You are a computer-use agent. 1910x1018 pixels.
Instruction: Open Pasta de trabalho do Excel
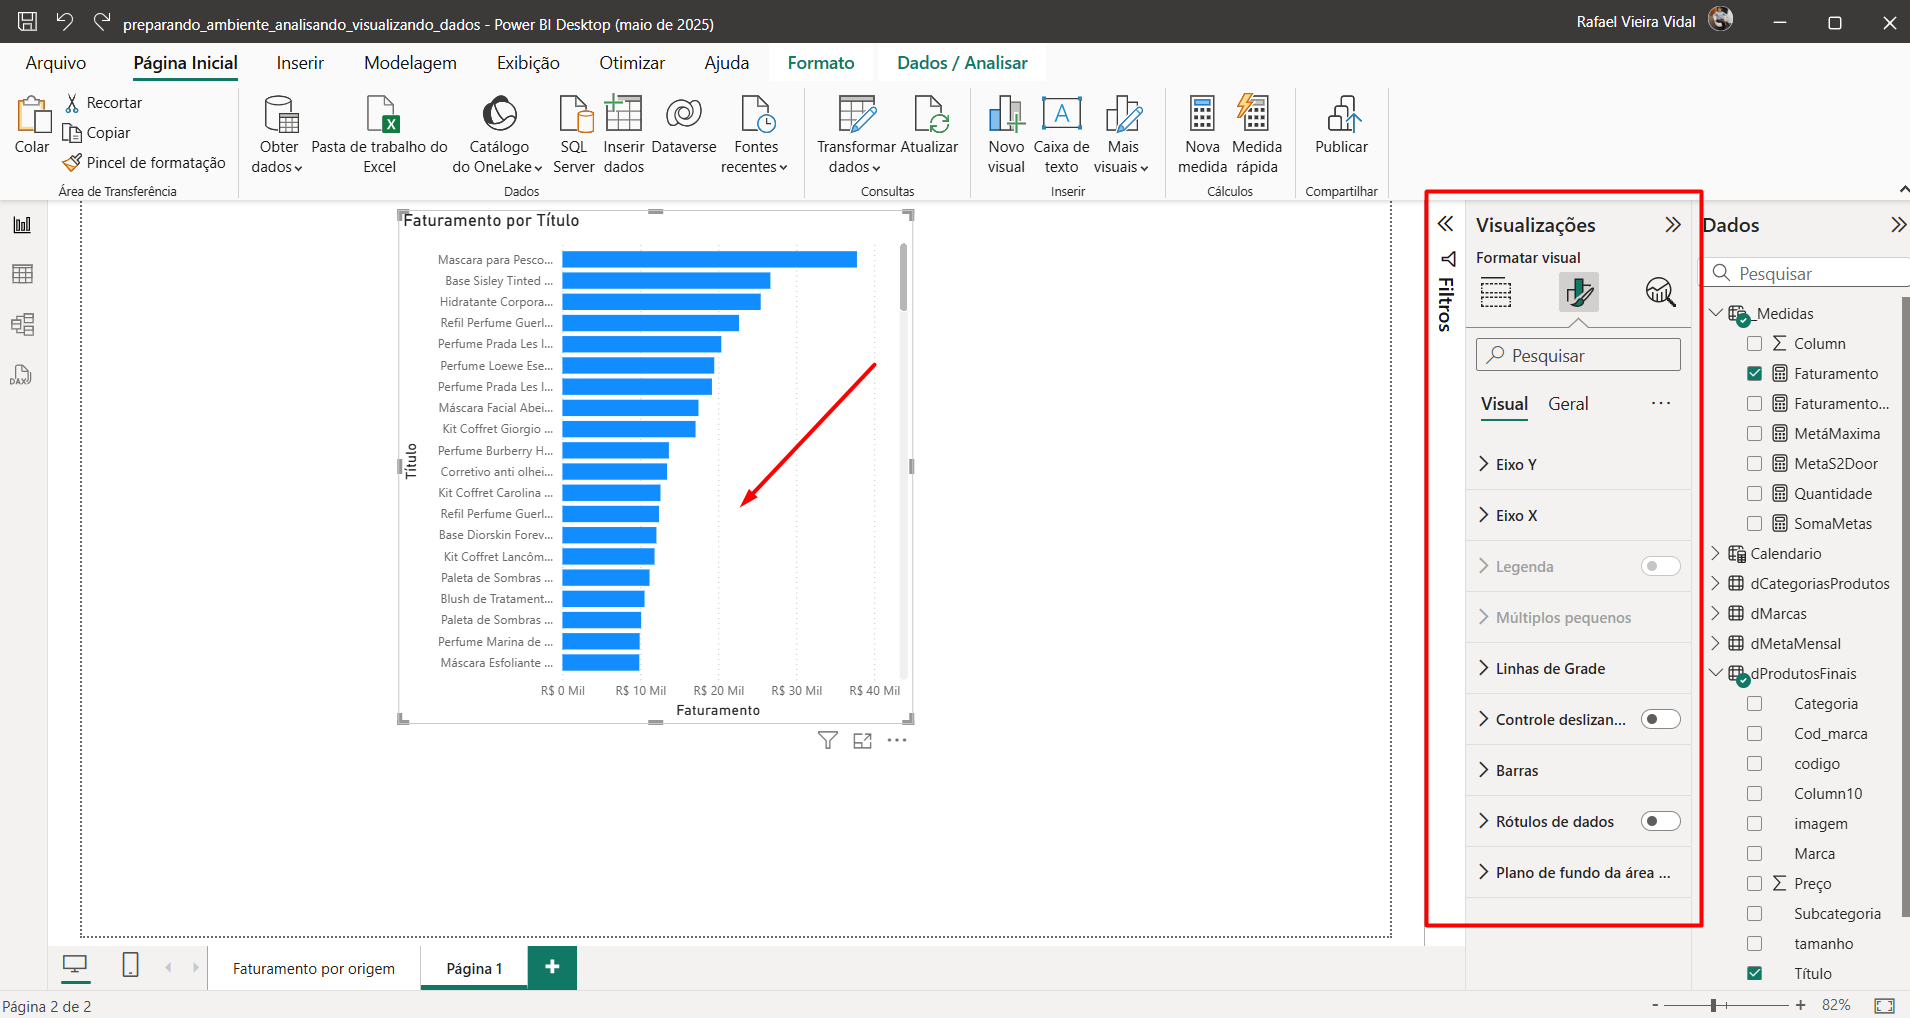click(x=380, y=135)
